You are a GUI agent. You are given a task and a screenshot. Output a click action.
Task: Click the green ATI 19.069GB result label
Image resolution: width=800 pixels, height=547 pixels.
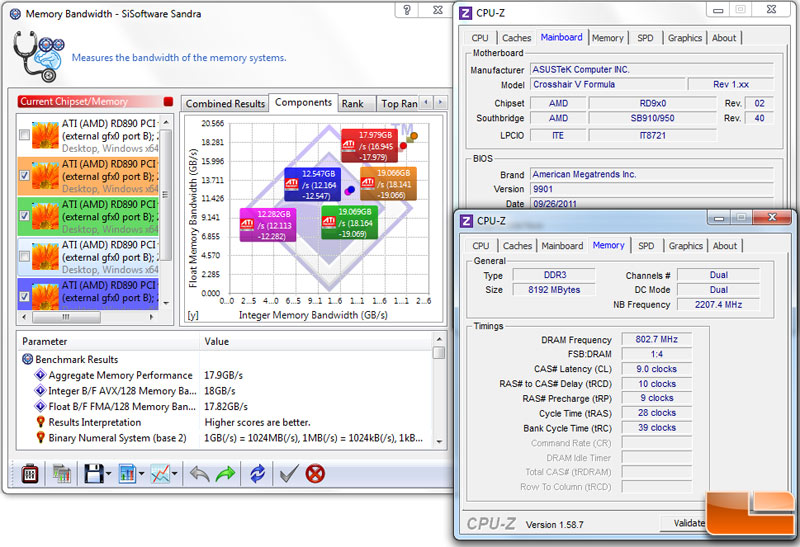point(349,222)
